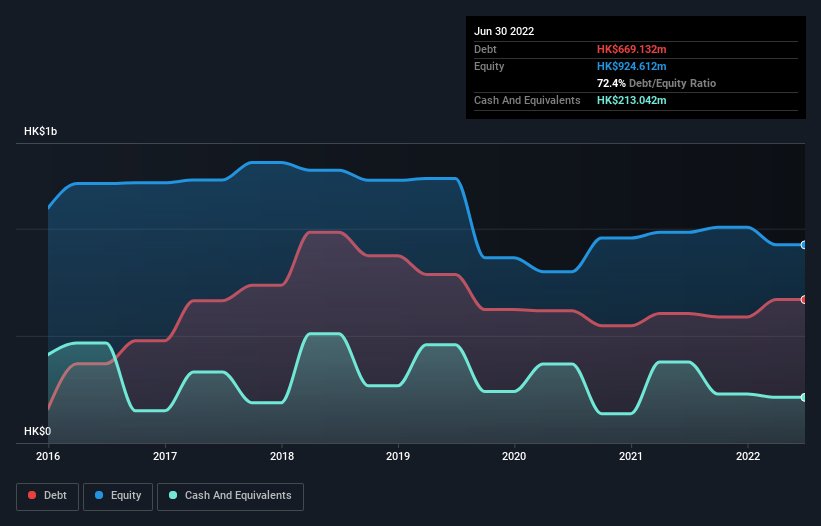Click the Cash value HK$213.042m
The image size is (821, 526).
coord(631,100)
